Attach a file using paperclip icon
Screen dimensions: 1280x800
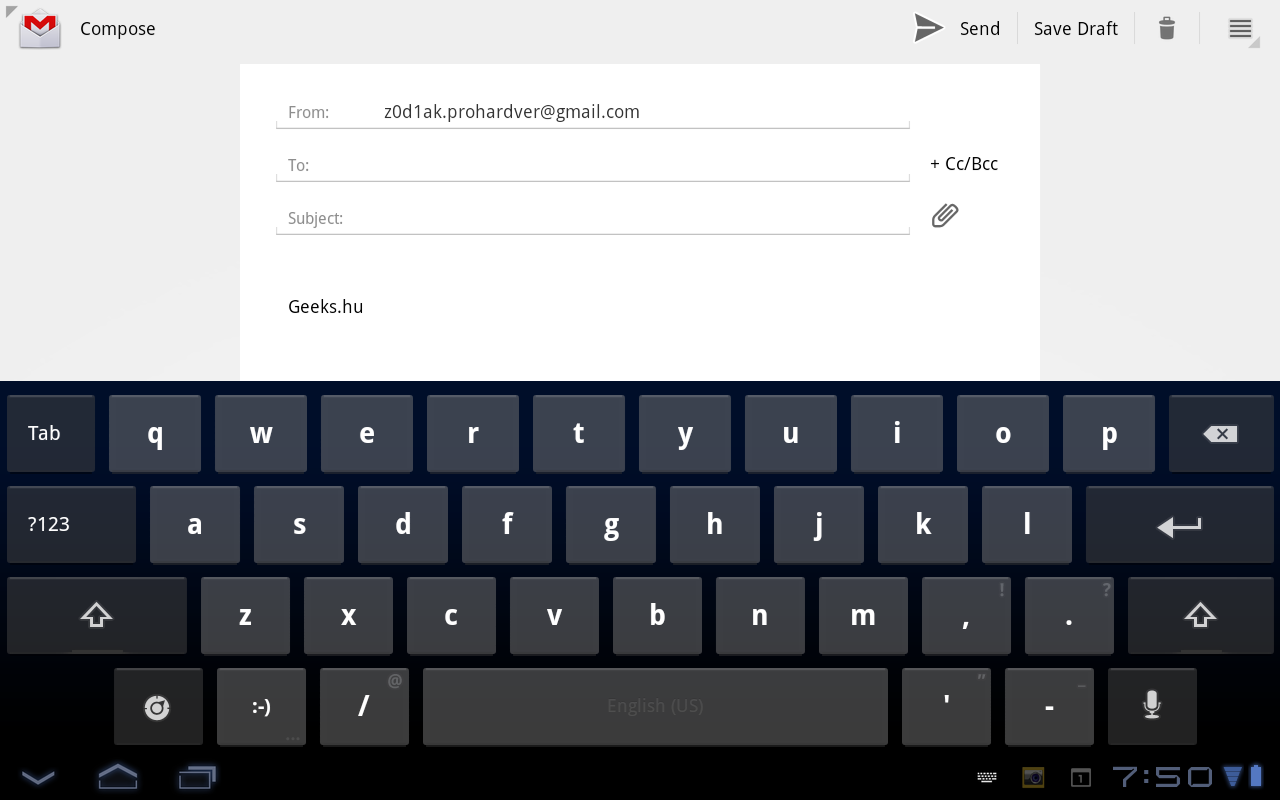(x=945, y=215)
